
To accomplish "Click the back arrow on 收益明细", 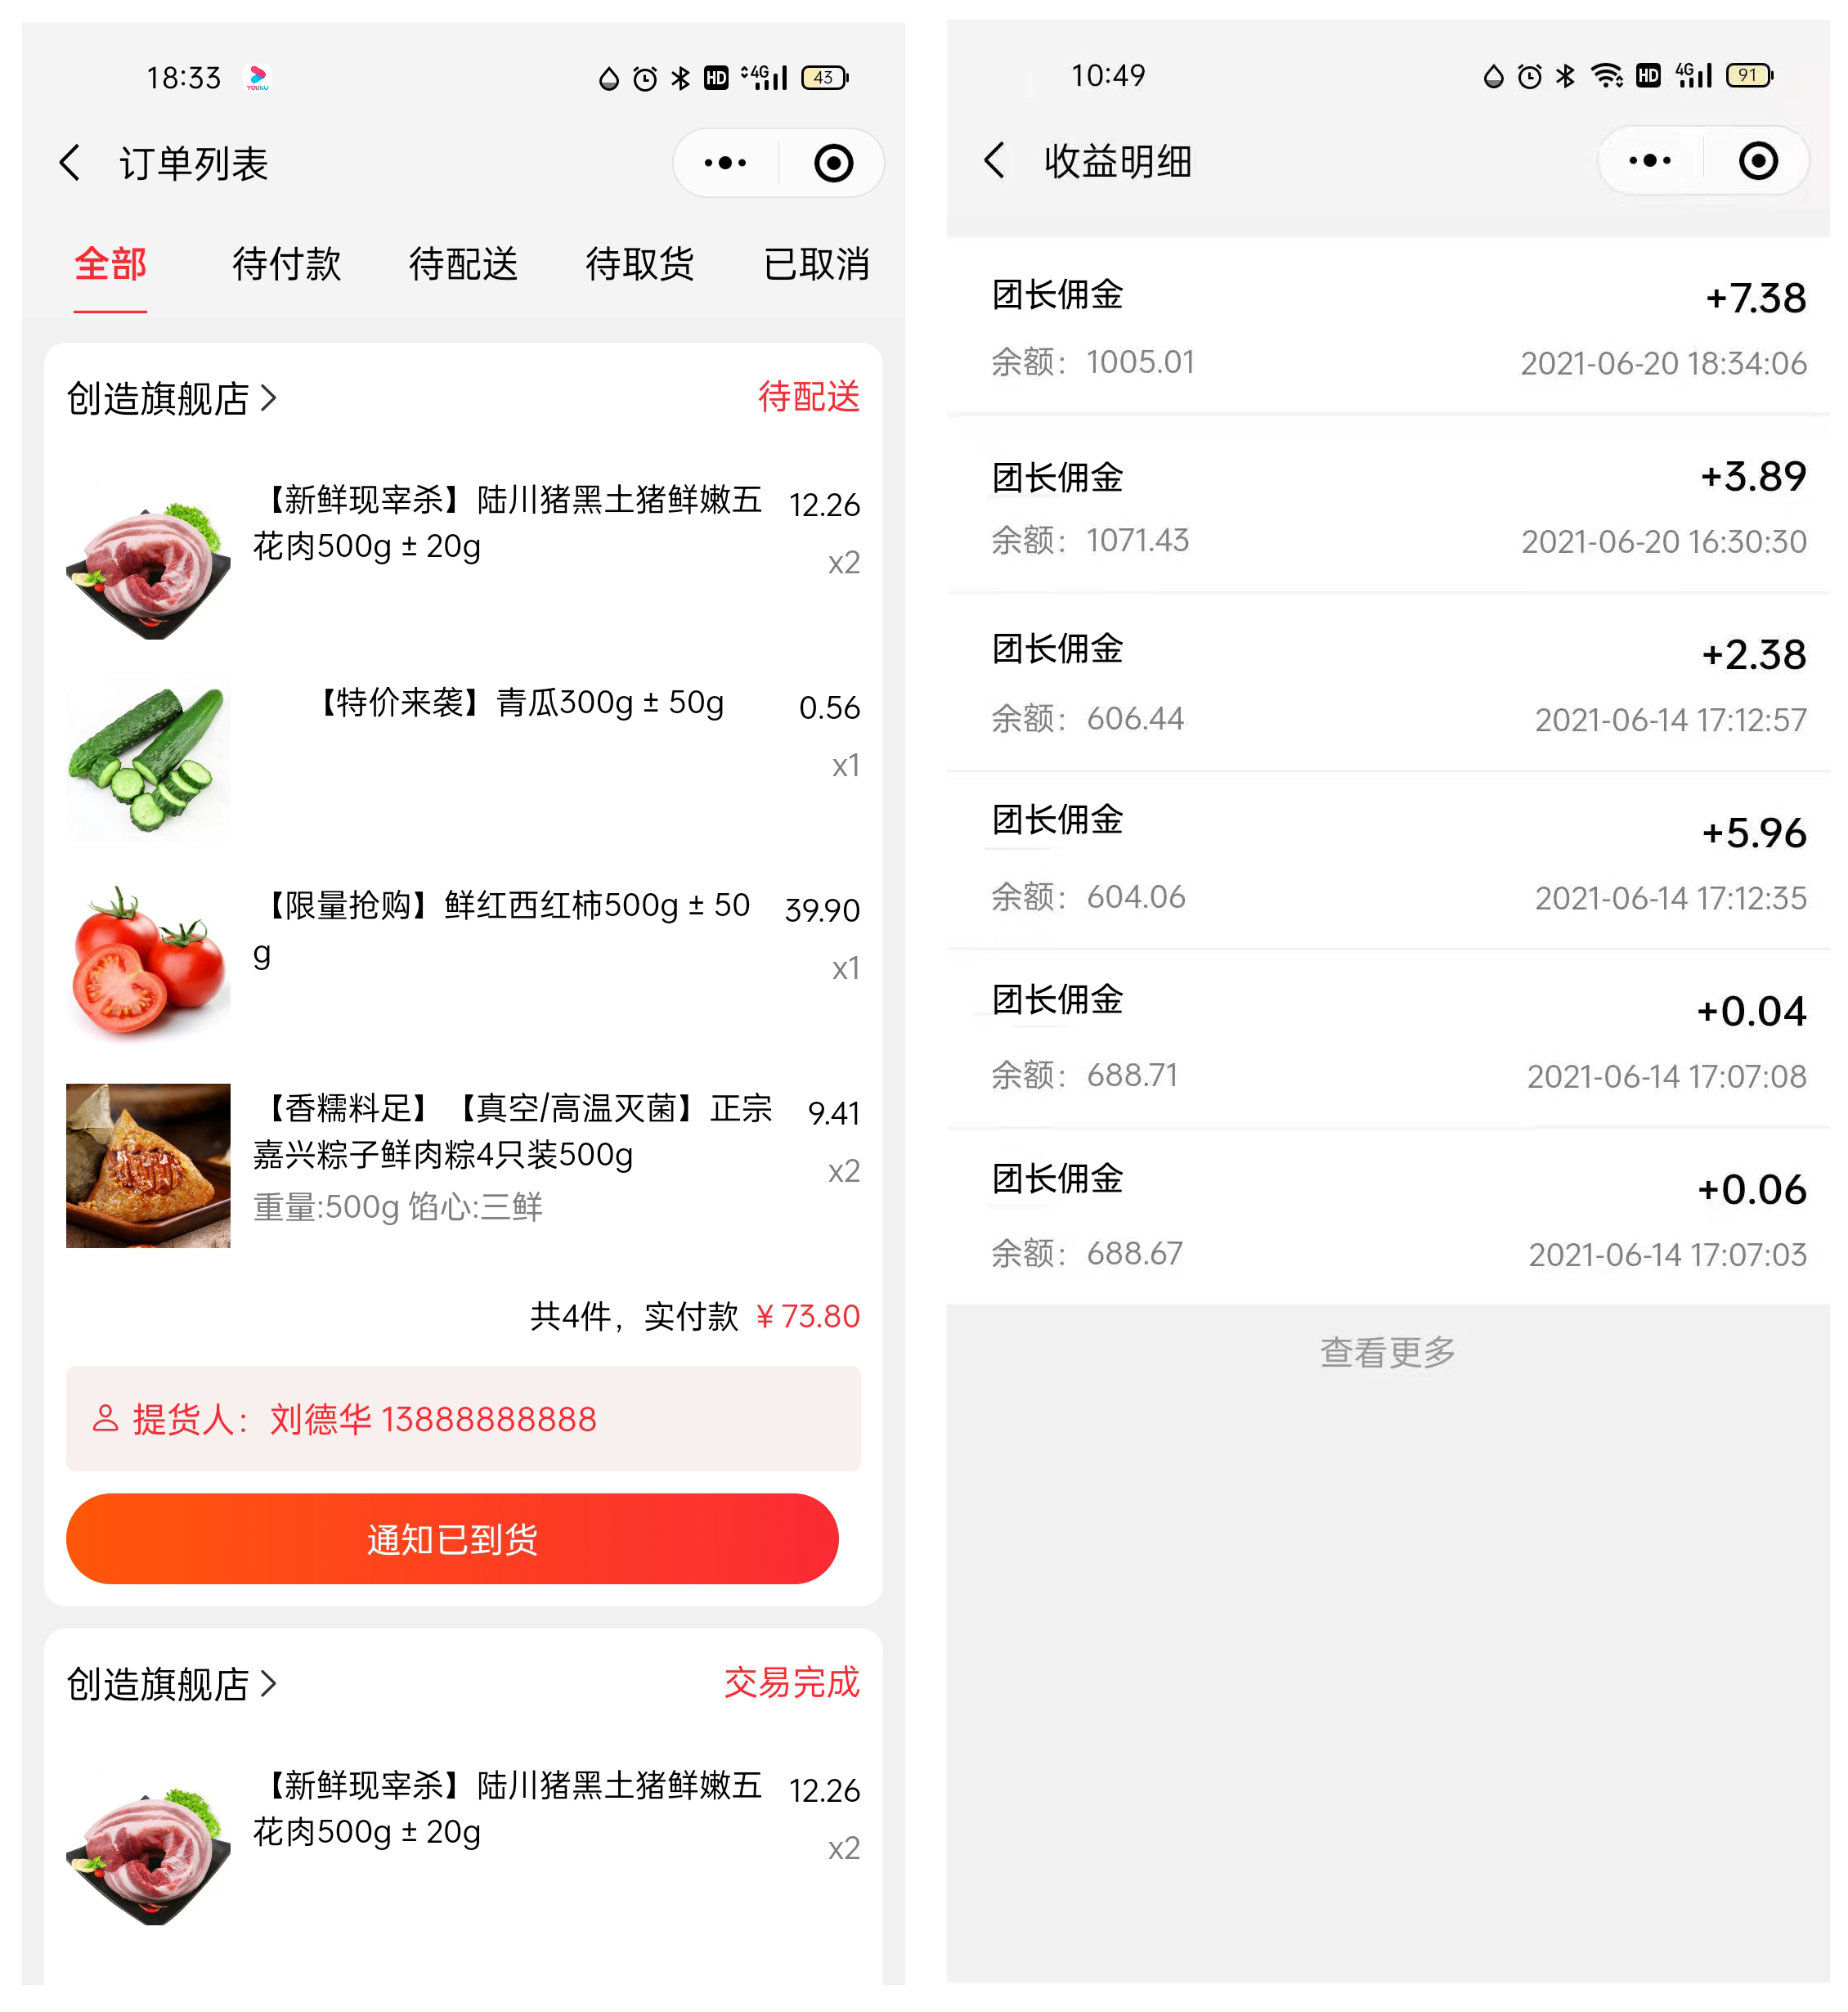I will pos(989,161).
